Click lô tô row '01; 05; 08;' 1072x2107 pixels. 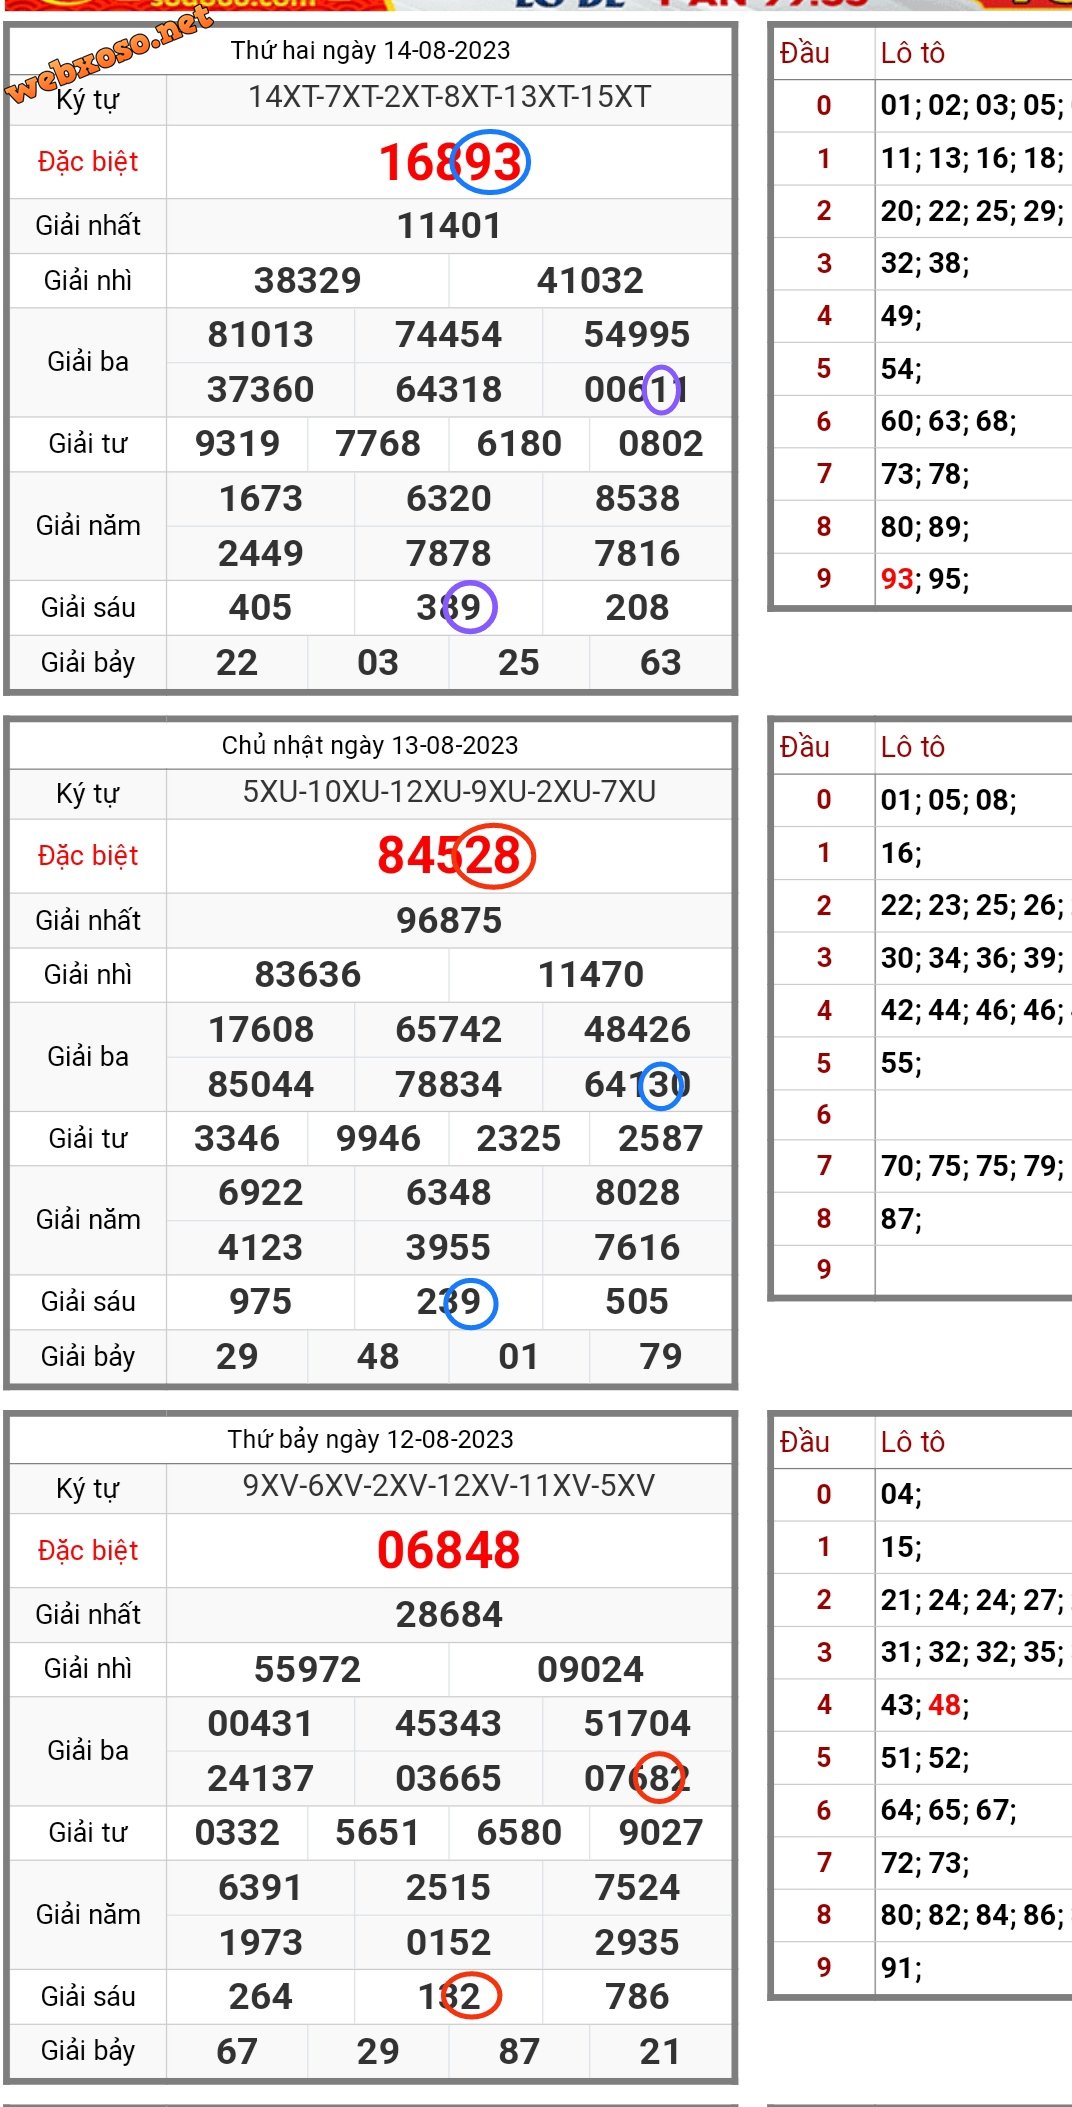point(948,800)
